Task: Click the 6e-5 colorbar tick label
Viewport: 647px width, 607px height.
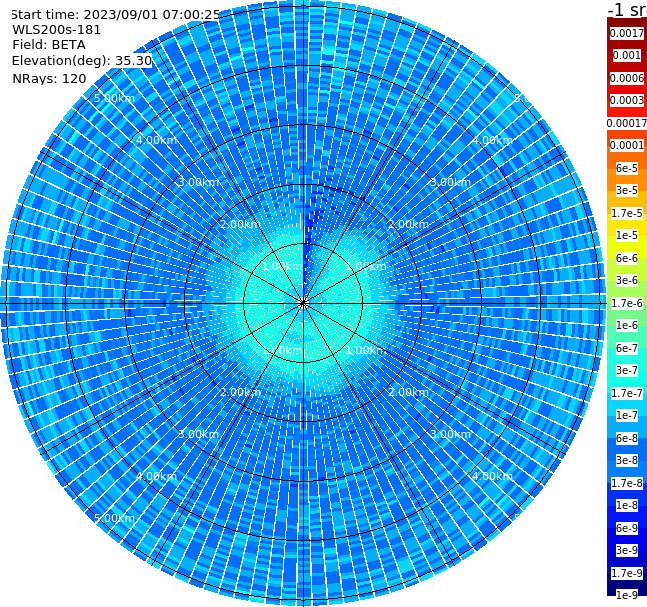Action: [627, 168]
